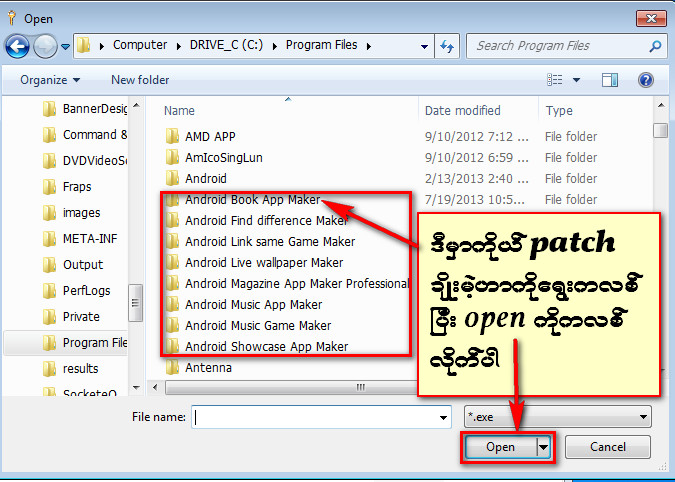
Task: Click file list scroll up arrow
Action: click(661, 105)
